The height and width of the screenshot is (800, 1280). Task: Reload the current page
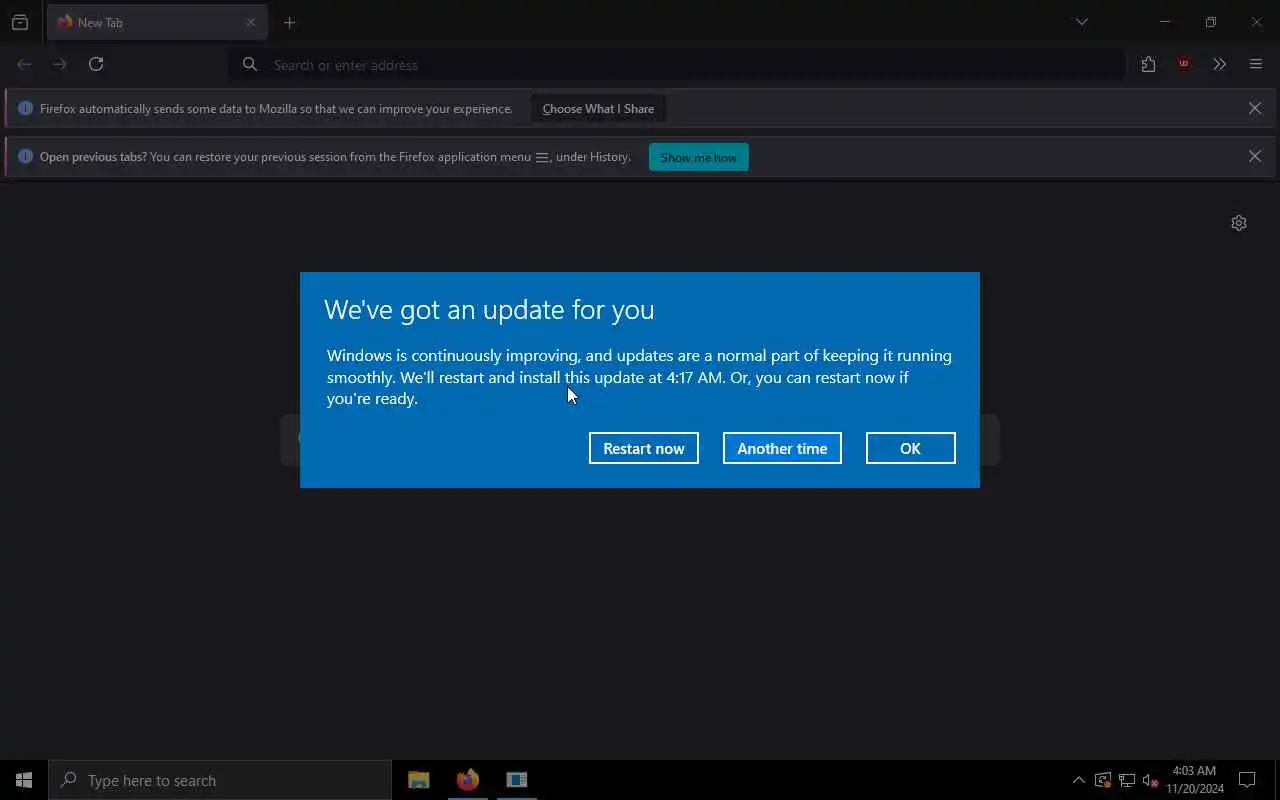pos(96,64)
